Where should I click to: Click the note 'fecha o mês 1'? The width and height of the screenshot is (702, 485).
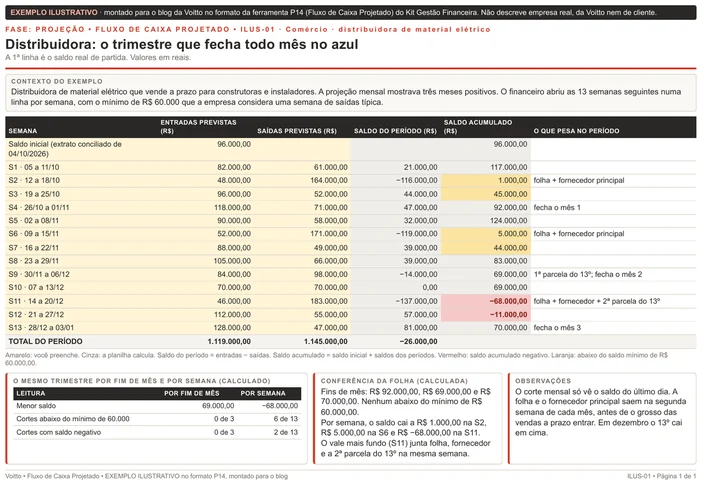tap(557, 207)
